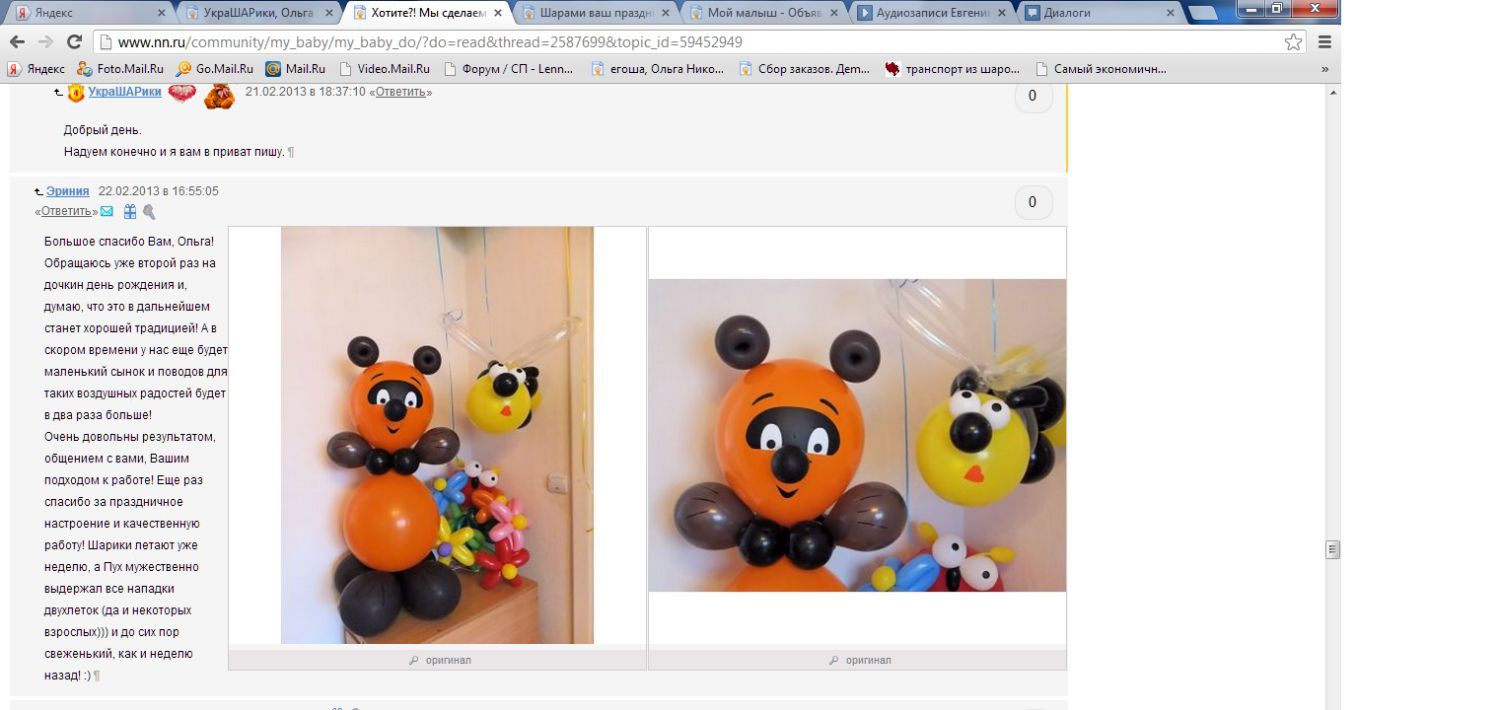The height and width of the screenshot is (710, 1500).
Task: Click the address bar URL field
Action: point(700,42)
